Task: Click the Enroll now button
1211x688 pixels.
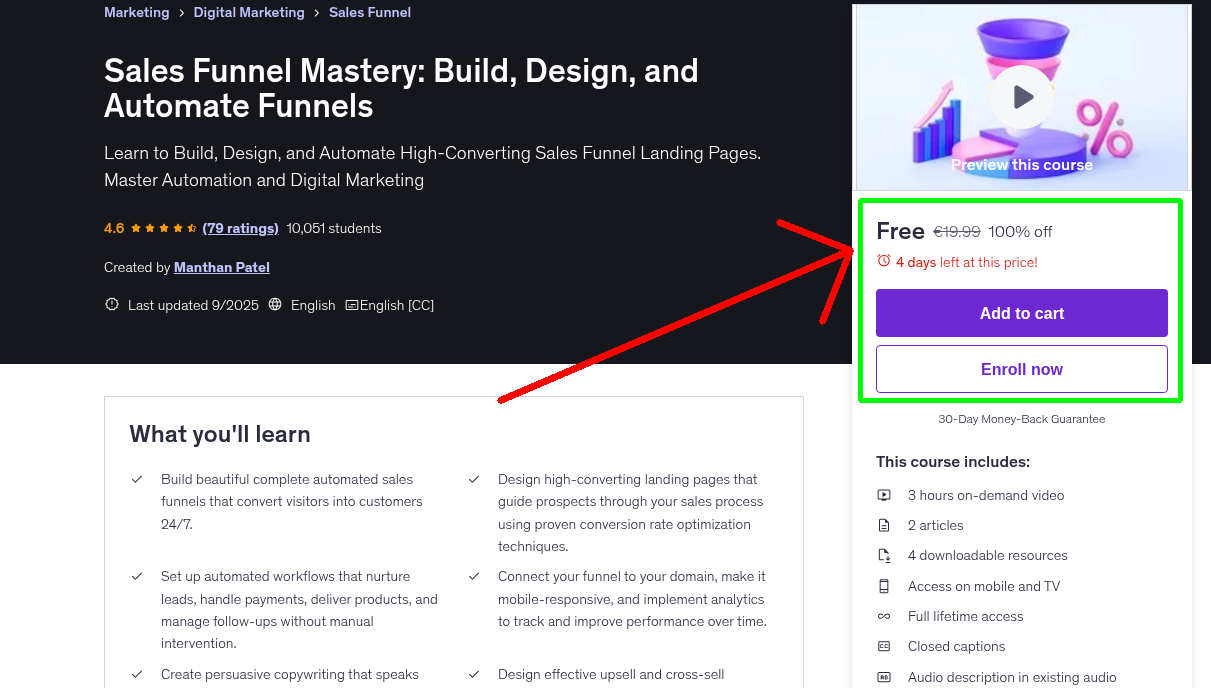Action: point(1021,369)
